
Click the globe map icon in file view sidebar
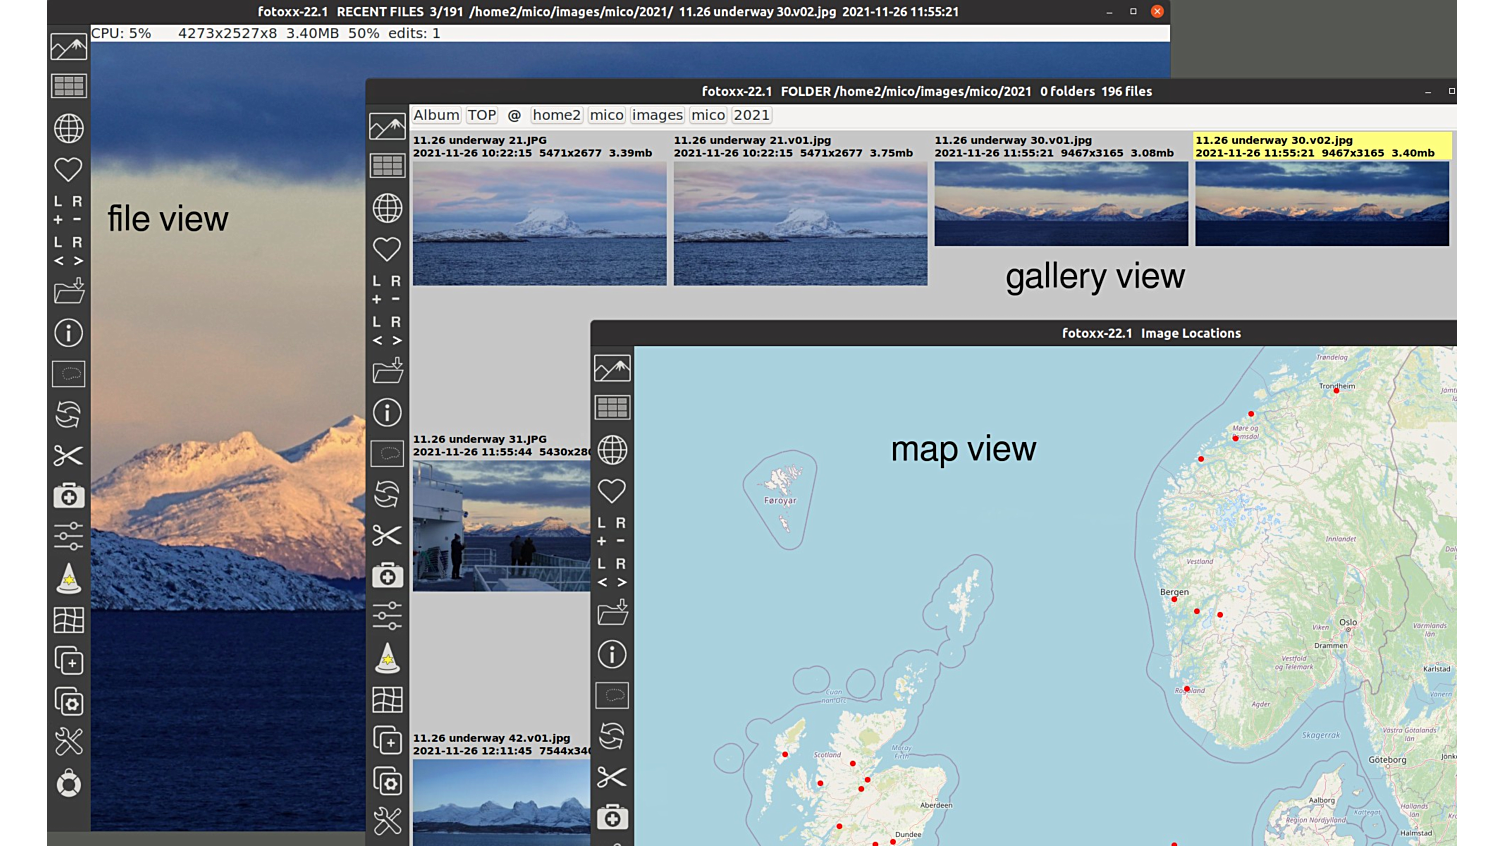(68, 128)
